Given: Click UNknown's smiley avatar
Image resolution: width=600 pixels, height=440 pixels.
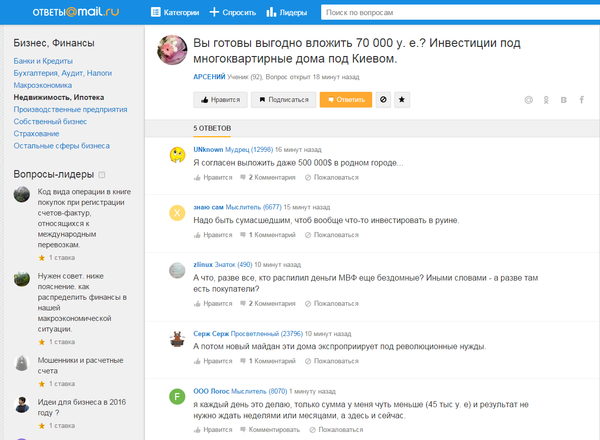Looking at the screenshot, I should (x=177, y=155).
